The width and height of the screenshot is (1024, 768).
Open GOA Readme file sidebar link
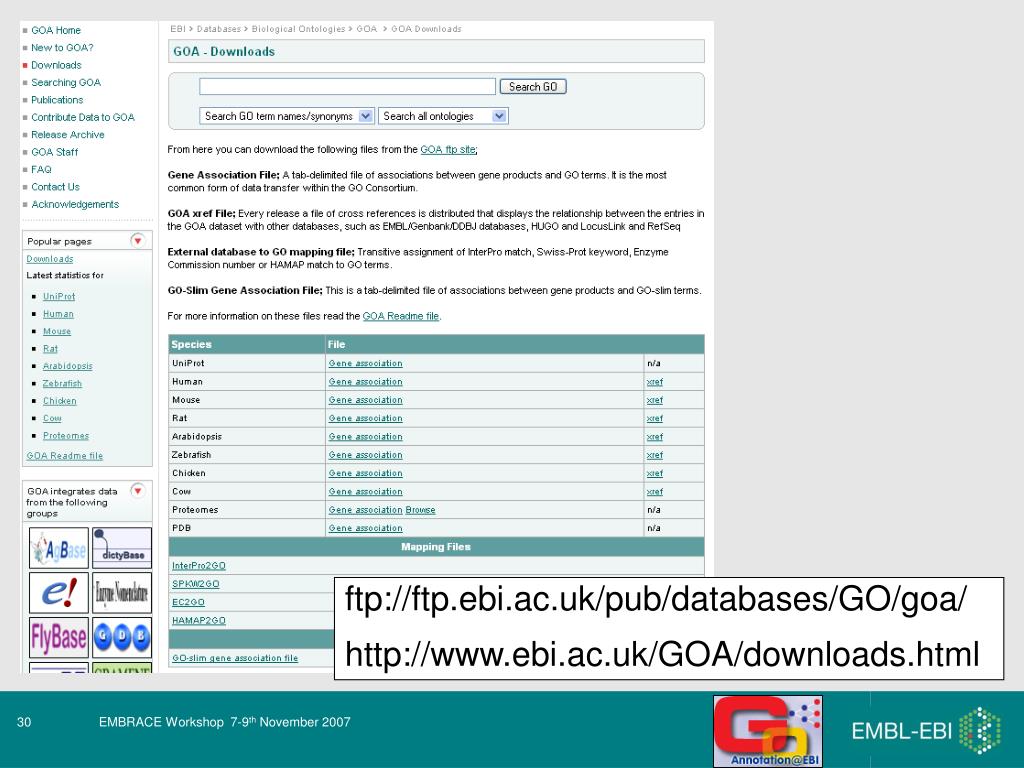tap(65, 456)
